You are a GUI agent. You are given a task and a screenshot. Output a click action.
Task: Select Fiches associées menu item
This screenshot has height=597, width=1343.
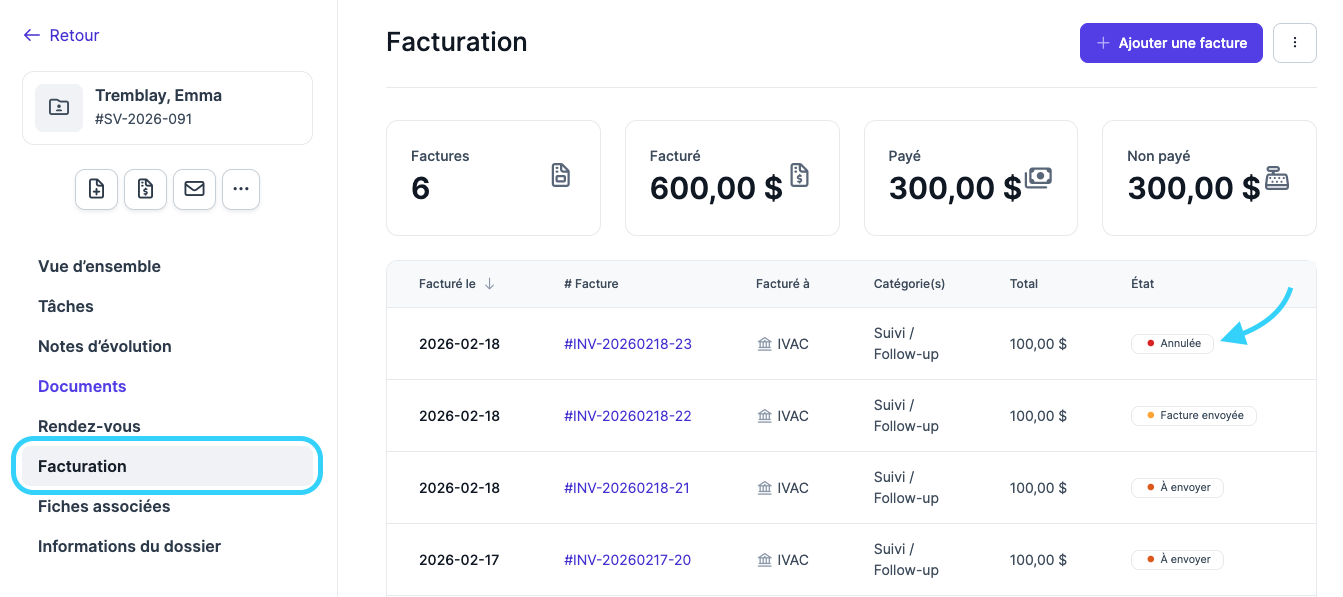(x=104, y=506)
